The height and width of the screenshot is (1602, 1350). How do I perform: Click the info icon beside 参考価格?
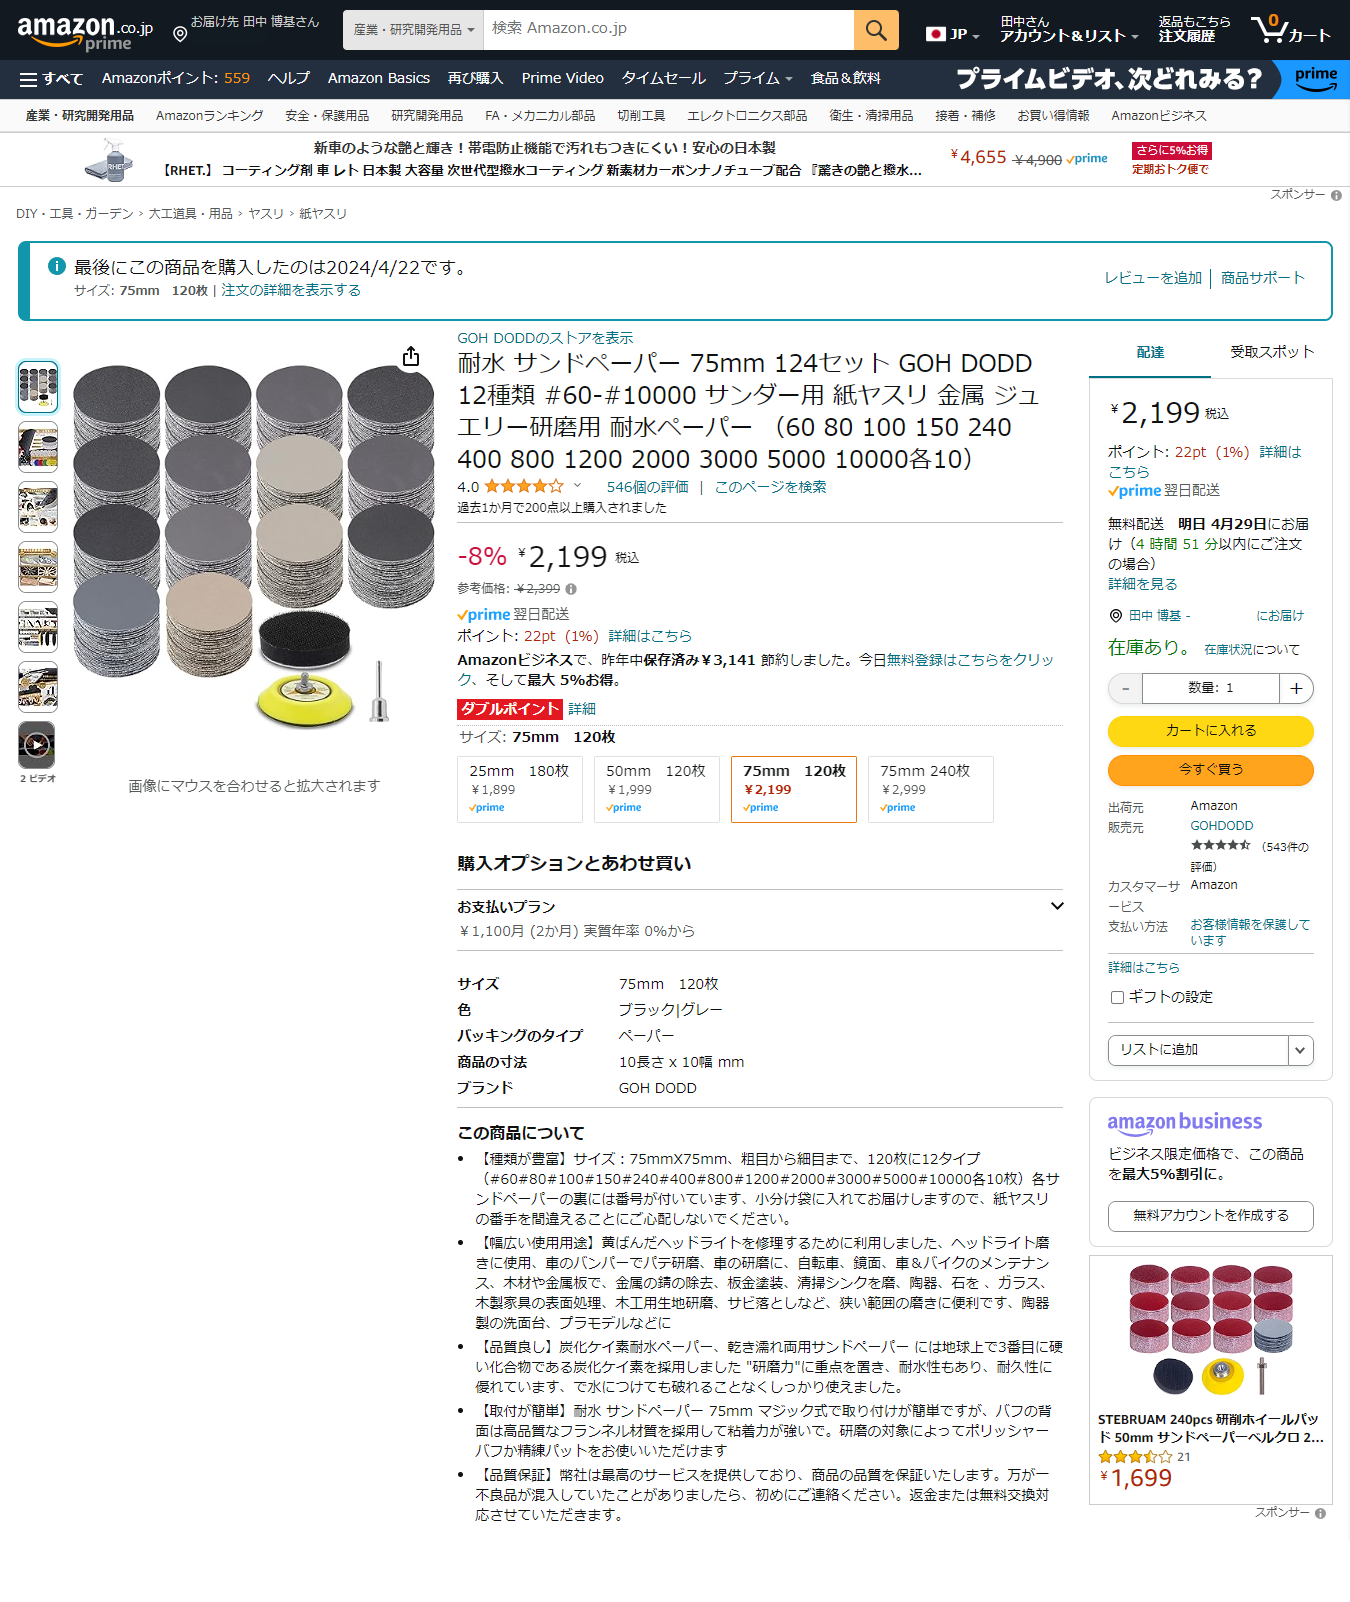click(571, 589)
